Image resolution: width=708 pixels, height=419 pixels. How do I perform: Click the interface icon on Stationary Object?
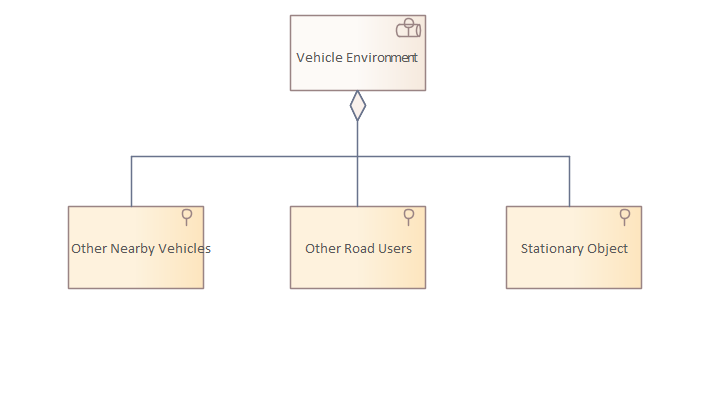pos(624,218)
